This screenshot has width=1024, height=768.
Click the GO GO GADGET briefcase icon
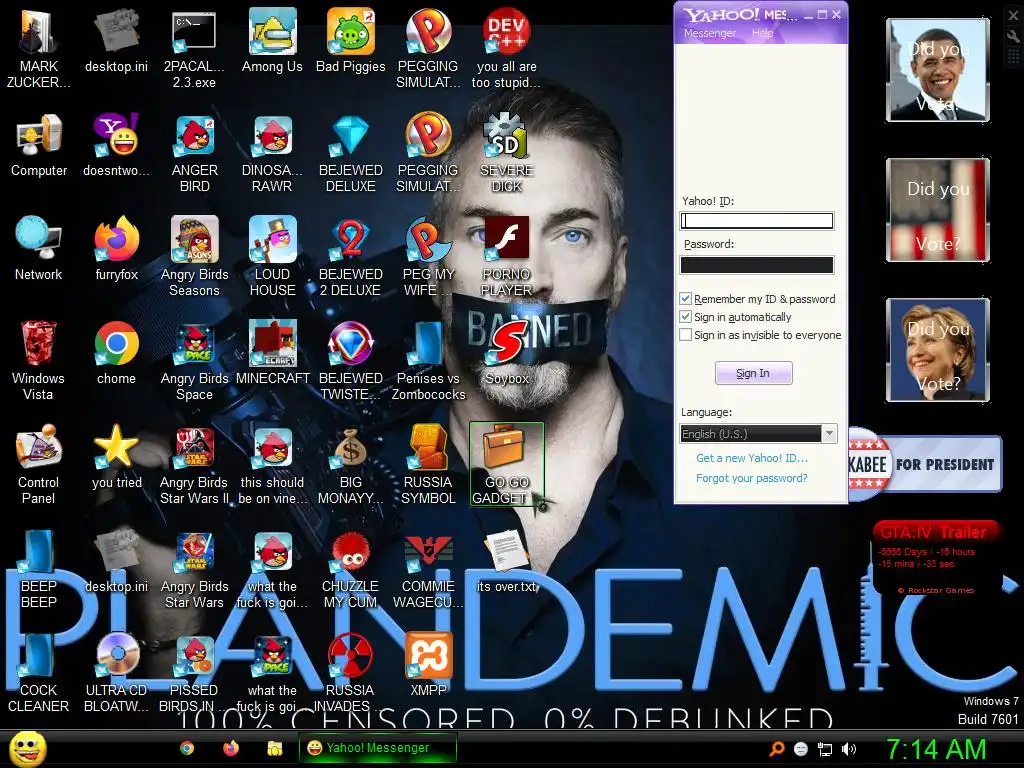point(507,464)
